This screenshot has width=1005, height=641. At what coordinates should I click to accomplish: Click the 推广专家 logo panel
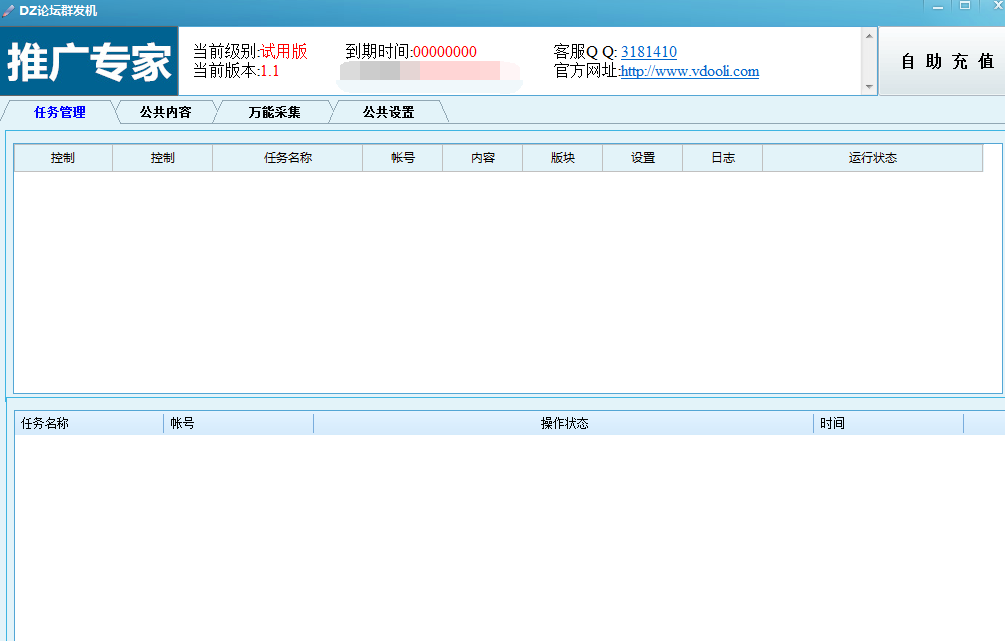click(x=88, y=61)
